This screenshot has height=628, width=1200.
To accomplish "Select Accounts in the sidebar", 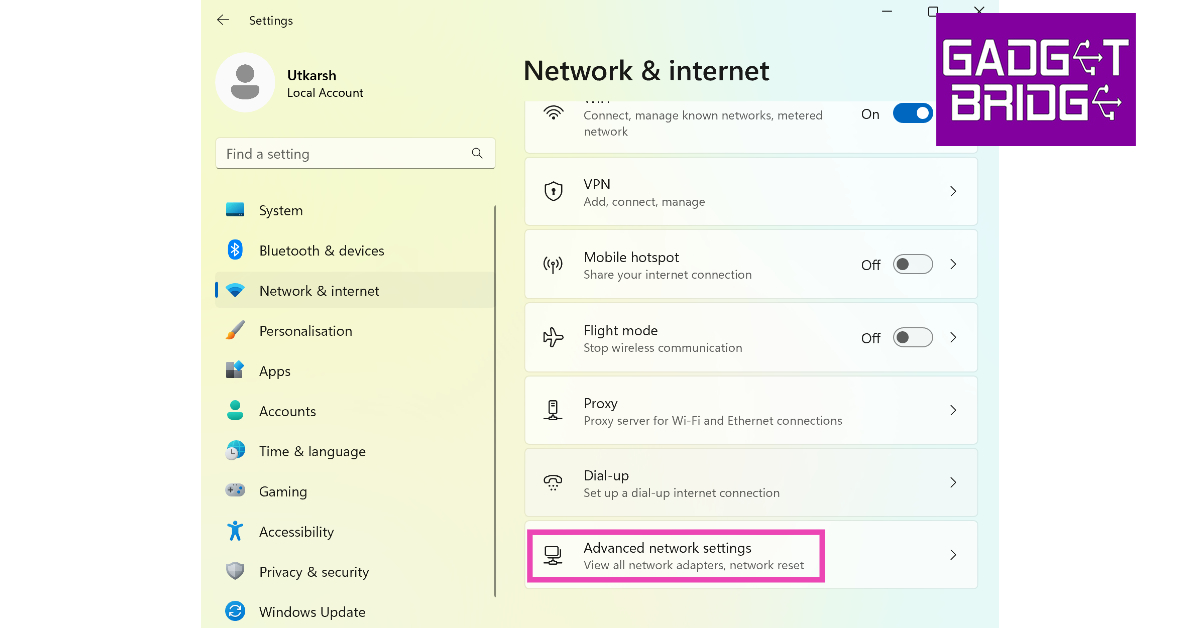I will (287, 411).
